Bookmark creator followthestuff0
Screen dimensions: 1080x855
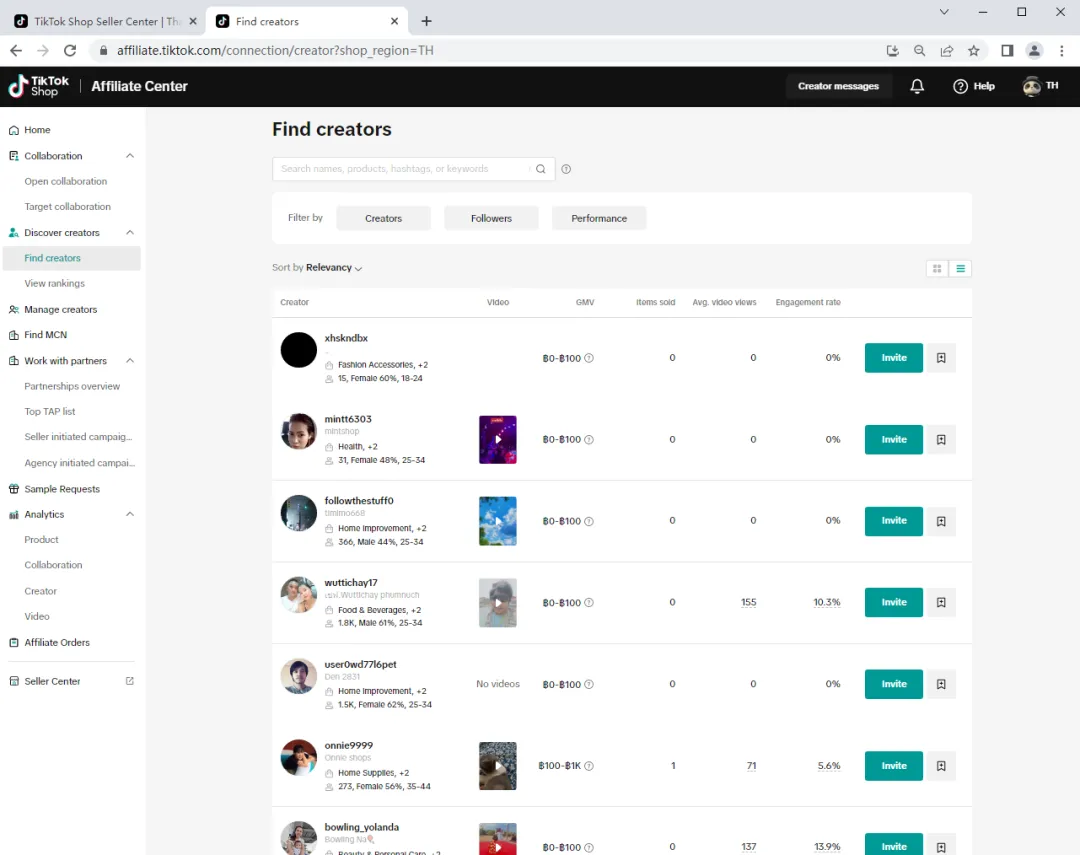pyautogui.click(x=941, y=521)
